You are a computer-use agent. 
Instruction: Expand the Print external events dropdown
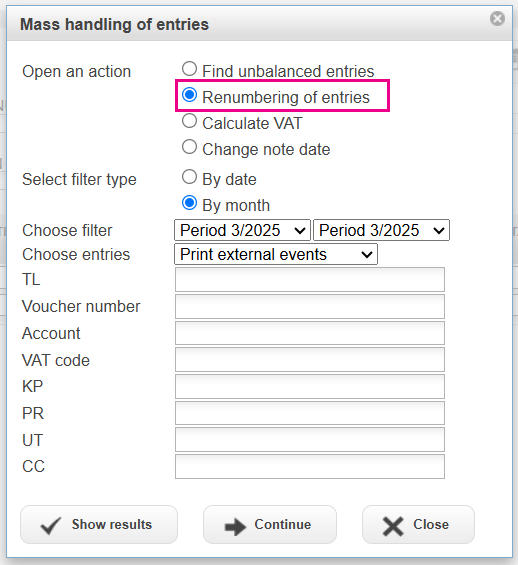[276, 254]
